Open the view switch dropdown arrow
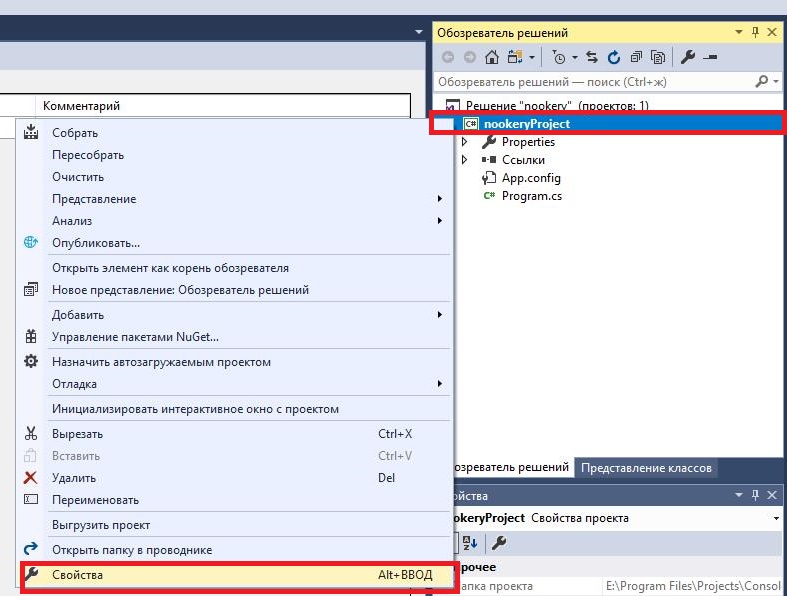 tap(532, 57)
